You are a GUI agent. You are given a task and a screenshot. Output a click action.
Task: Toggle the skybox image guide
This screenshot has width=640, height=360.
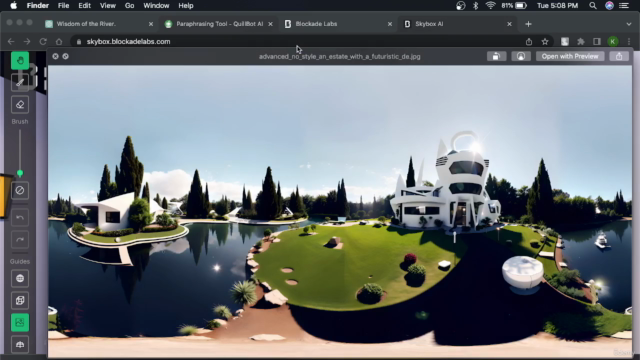(20, 322)
